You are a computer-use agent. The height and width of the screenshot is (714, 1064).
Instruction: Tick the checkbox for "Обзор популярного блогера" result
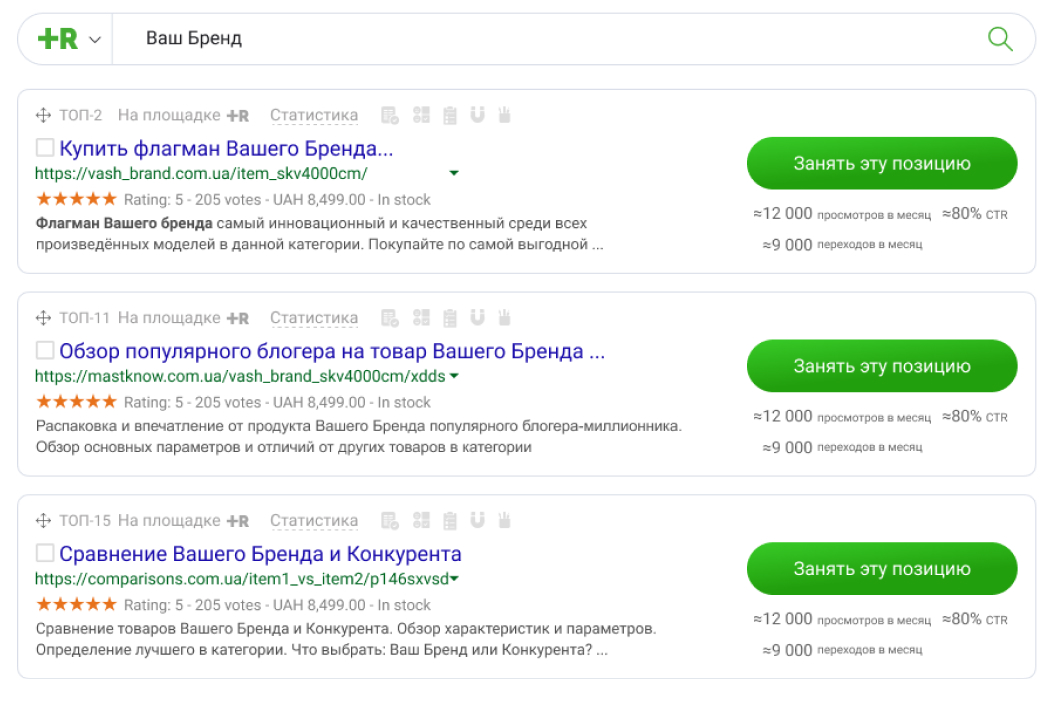pos(45,350)
